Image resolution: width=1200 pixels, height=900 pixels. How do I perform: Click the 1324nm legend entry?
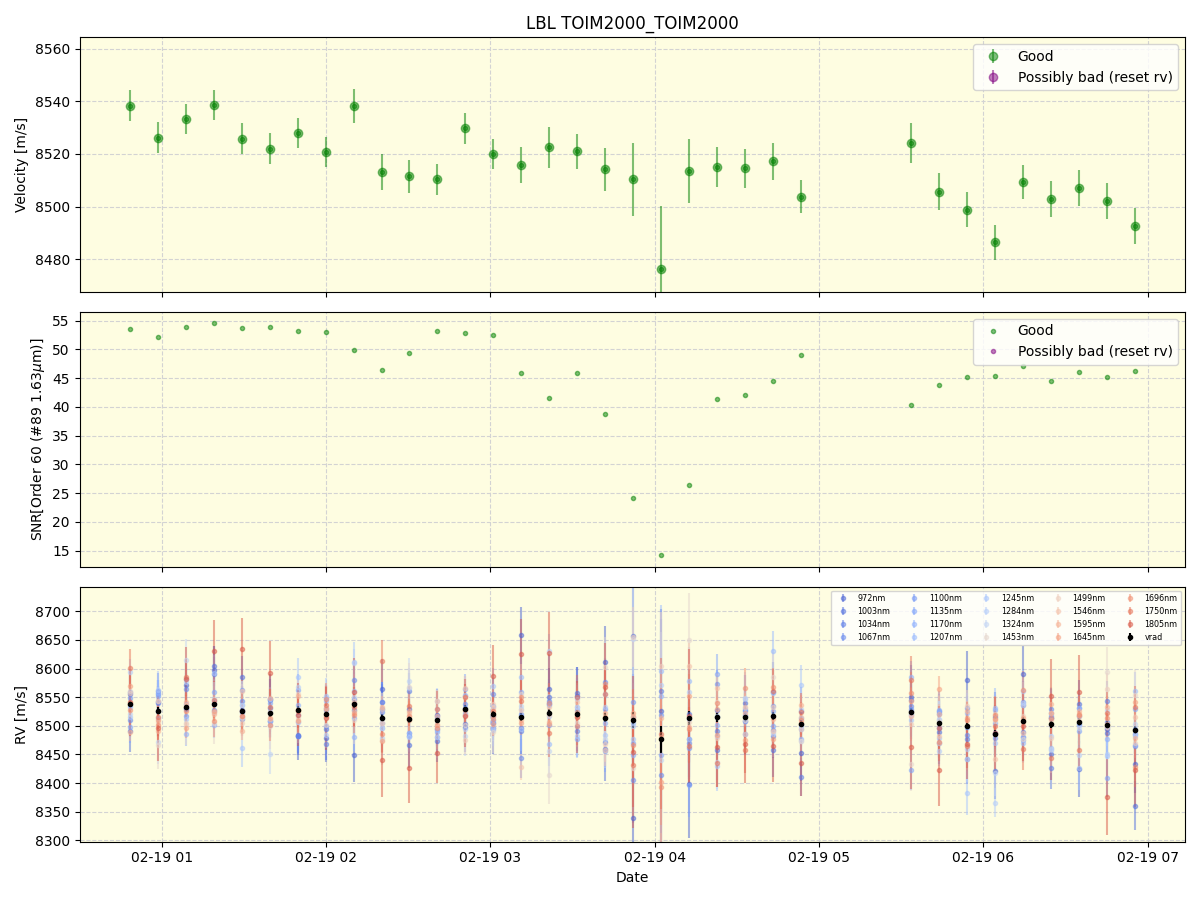1006,624
